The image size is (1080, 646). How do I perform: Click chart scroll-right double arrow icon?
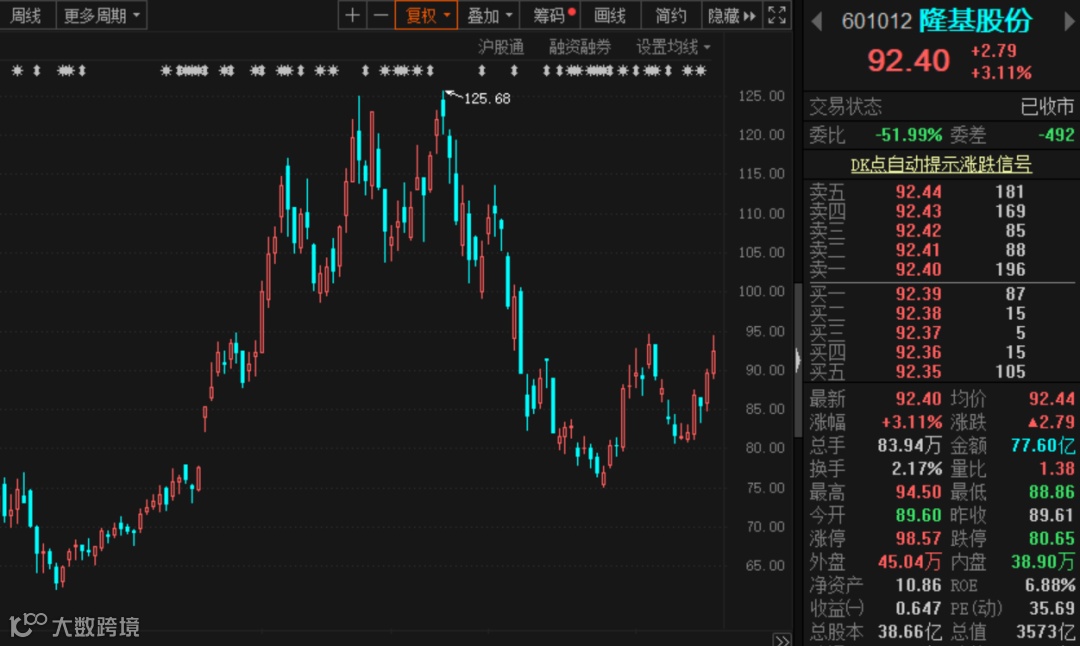tap(782, 640)
